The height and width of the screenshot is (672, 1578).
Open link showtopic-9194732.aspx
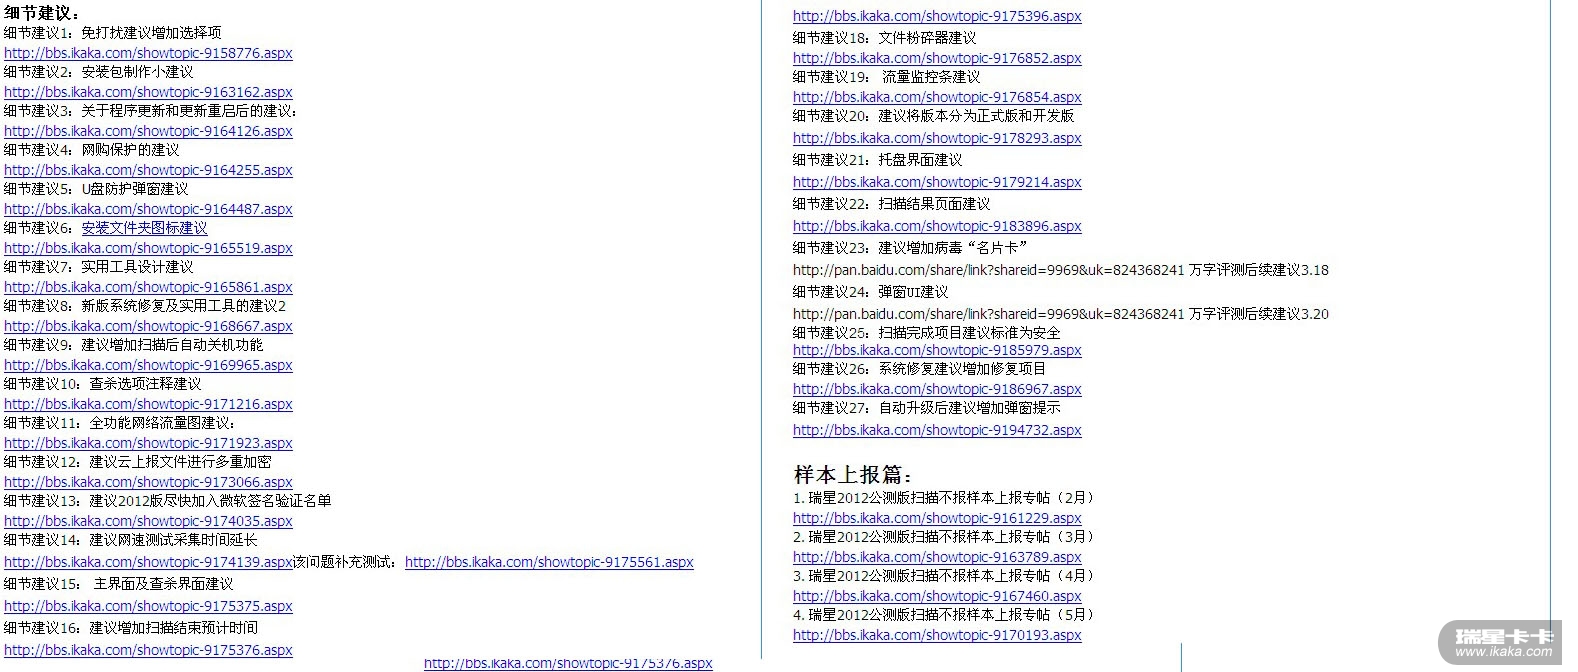(937, 430)
